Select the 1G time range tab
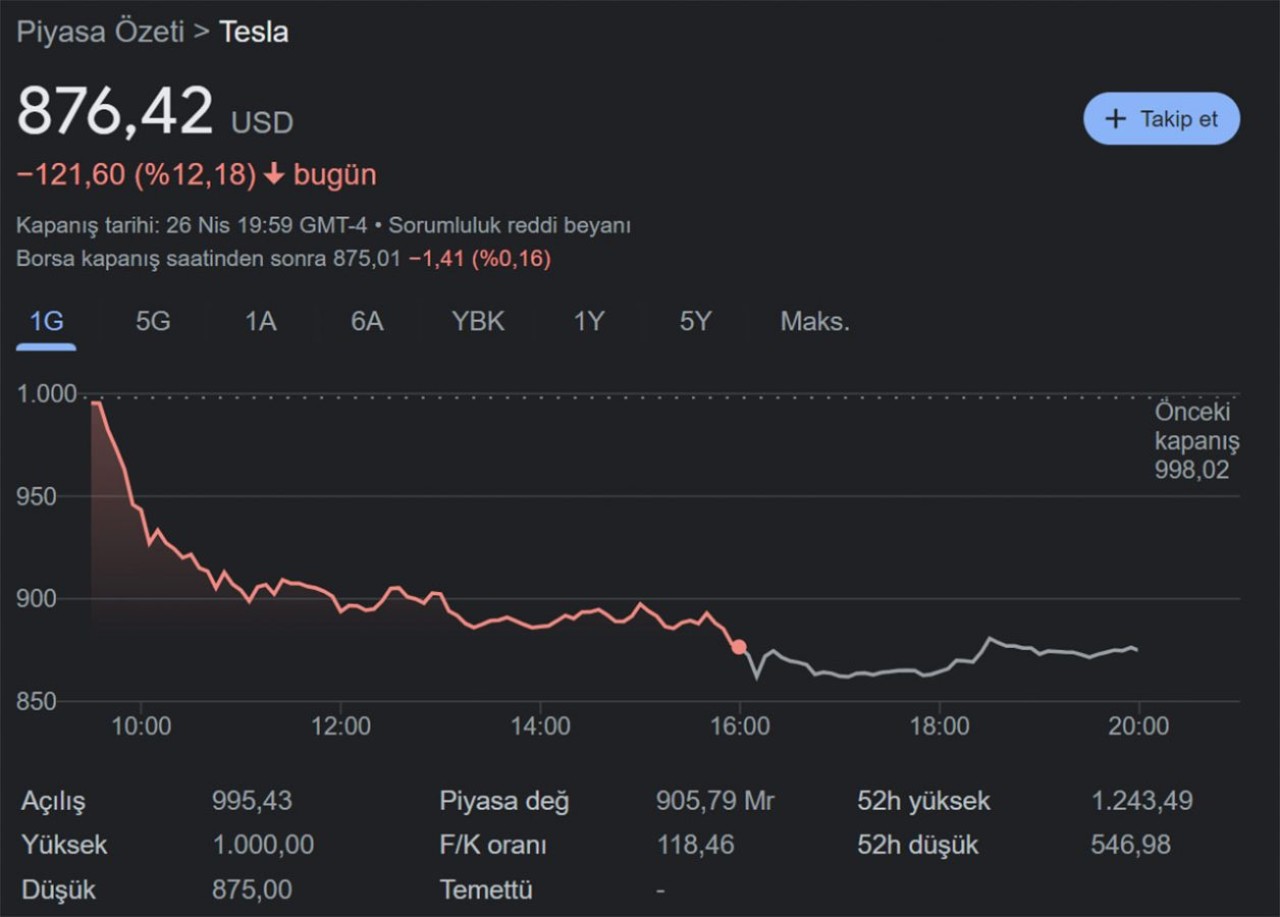1280x917 pixels. tap(46, 322)
